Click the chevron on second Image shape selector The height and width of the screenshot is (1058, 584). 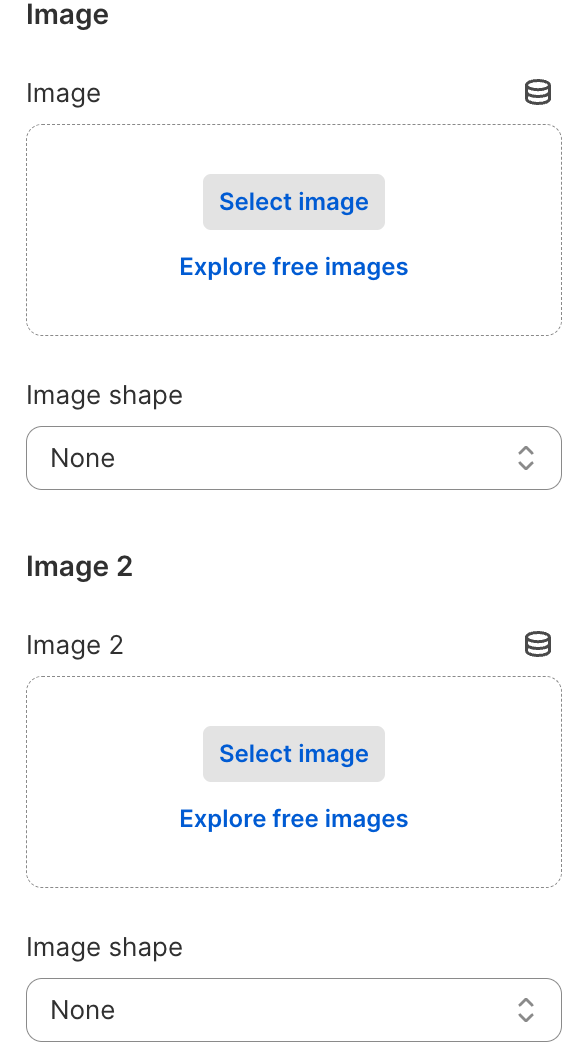525,1010
